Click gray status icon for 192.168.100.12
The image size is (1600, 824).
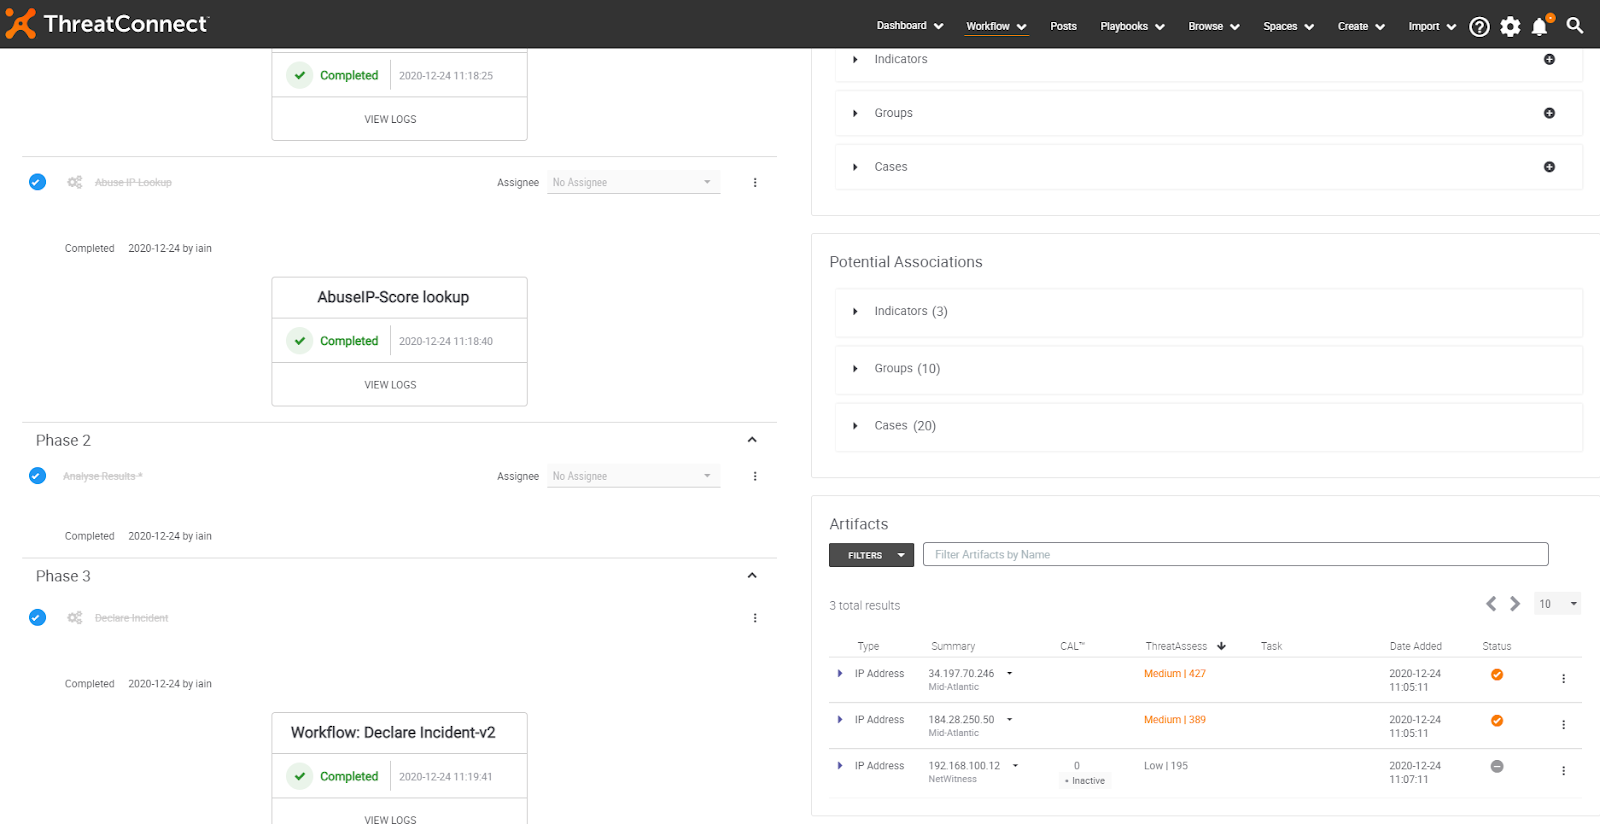click(1497, 767)
